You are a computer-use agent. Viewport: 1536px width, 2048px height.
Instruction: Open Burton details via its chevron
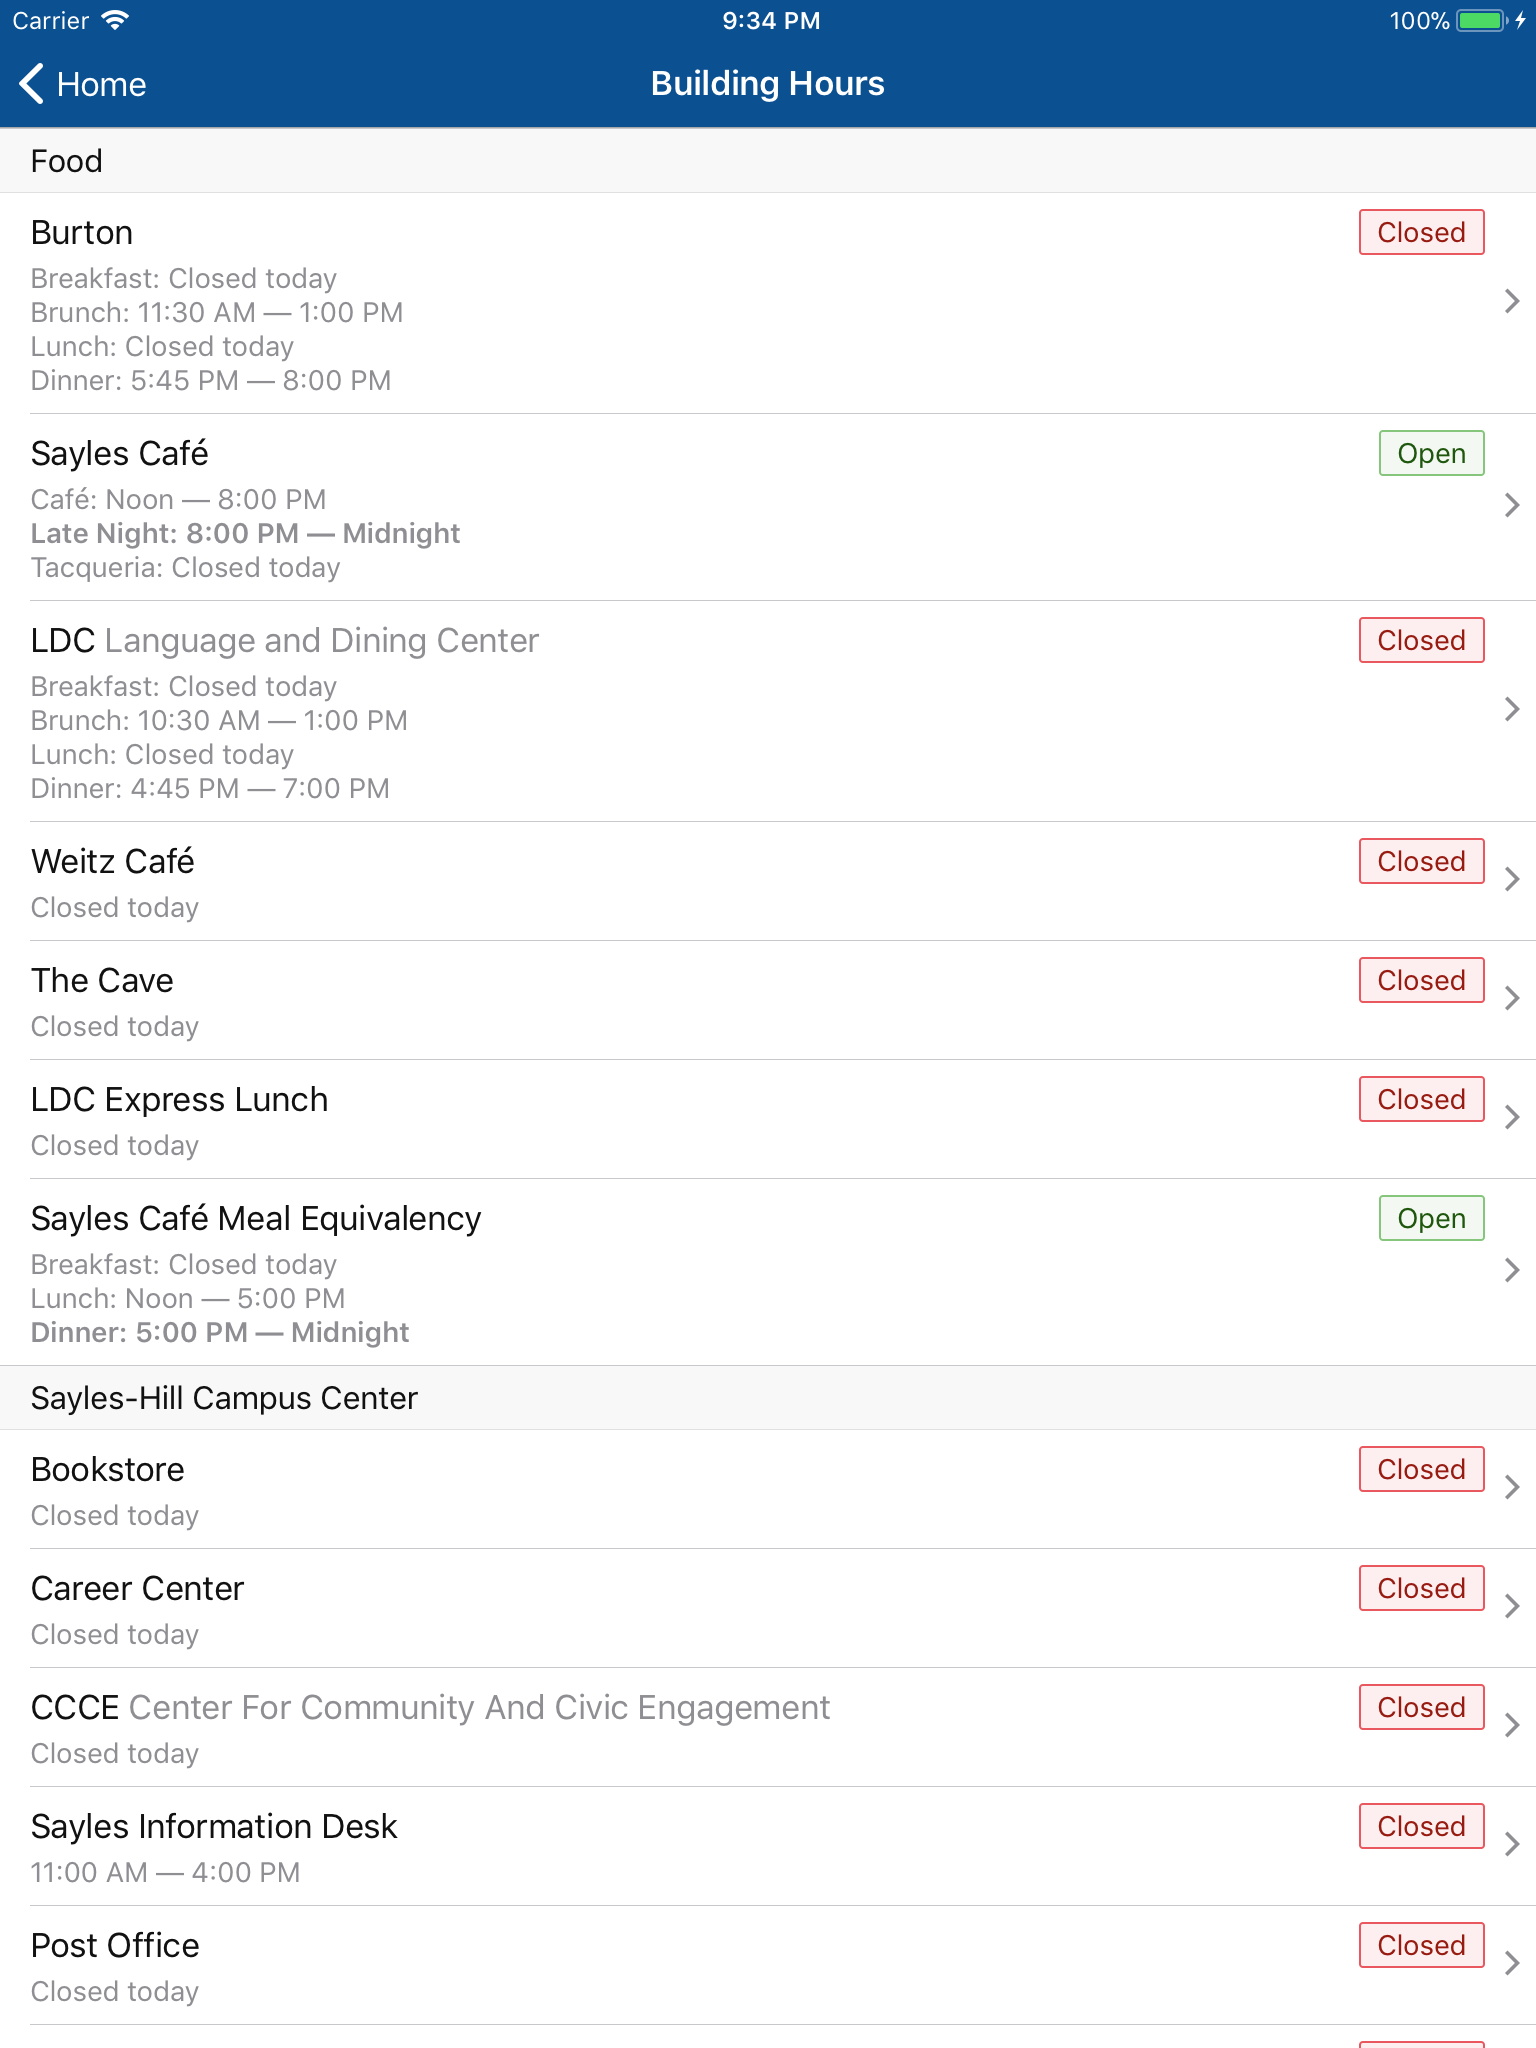point(1512,301)
